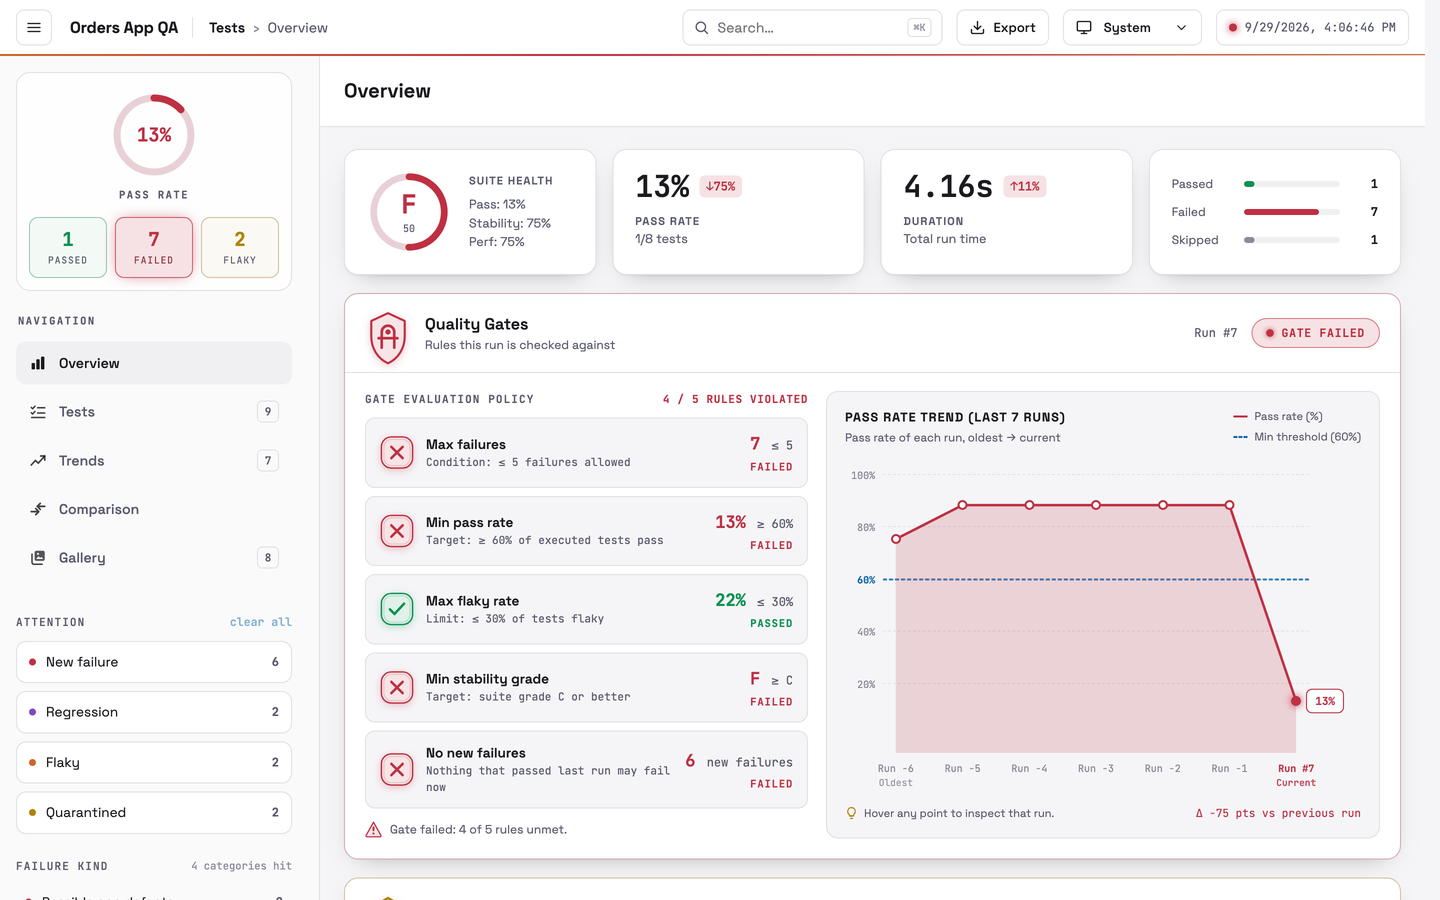Filter by the 1 Passed tile

(x=68, y=247)
